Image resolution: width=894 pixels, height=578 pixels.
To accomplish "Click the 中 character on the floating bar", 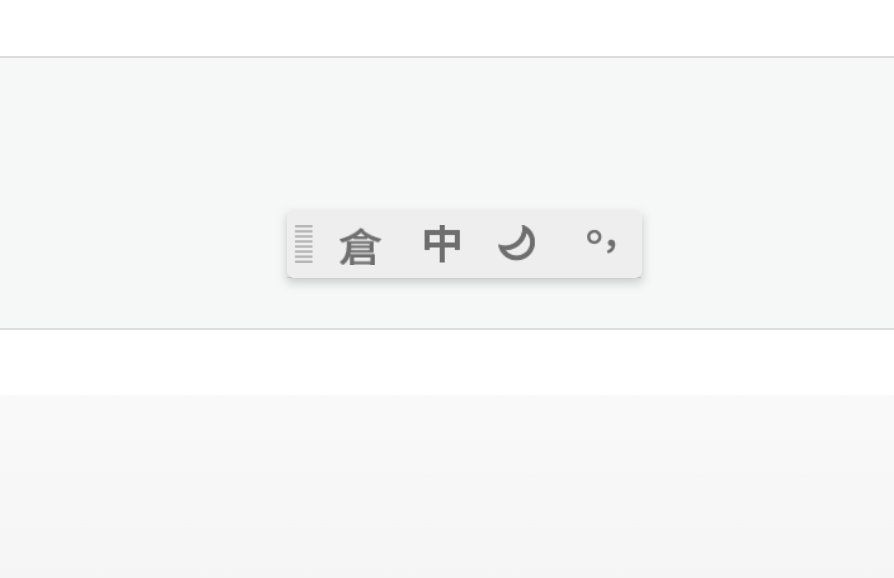I will (x=442, y=245).
